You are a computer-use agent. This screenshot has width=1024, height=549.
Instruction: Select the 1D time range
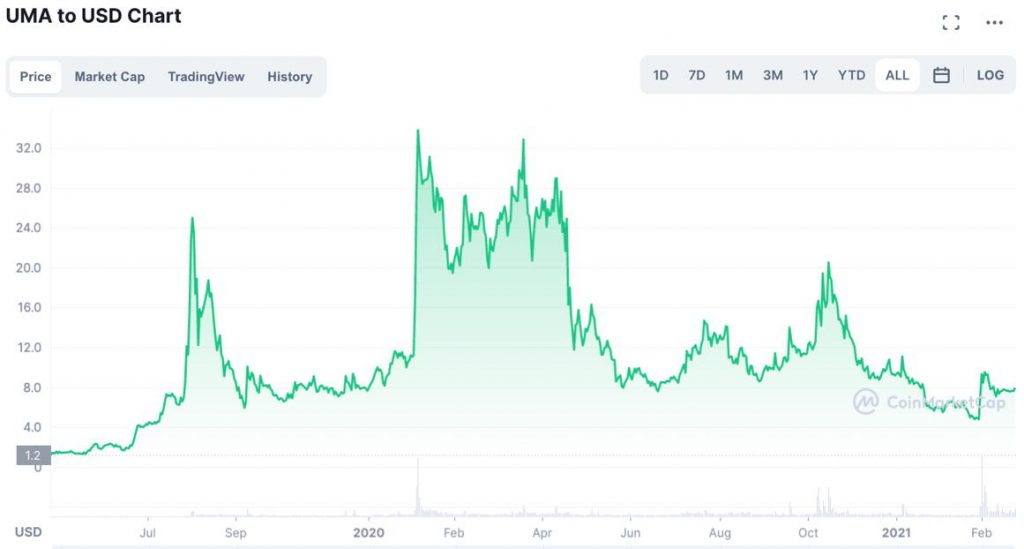tap(661, 75)
